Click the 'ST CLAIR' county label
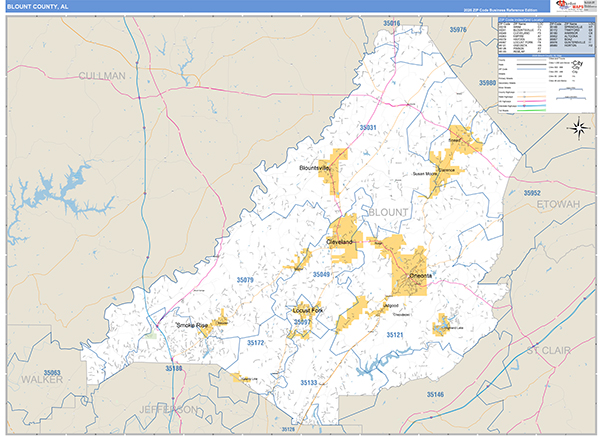This screenshot has height=436, width=600. [548, 350]
